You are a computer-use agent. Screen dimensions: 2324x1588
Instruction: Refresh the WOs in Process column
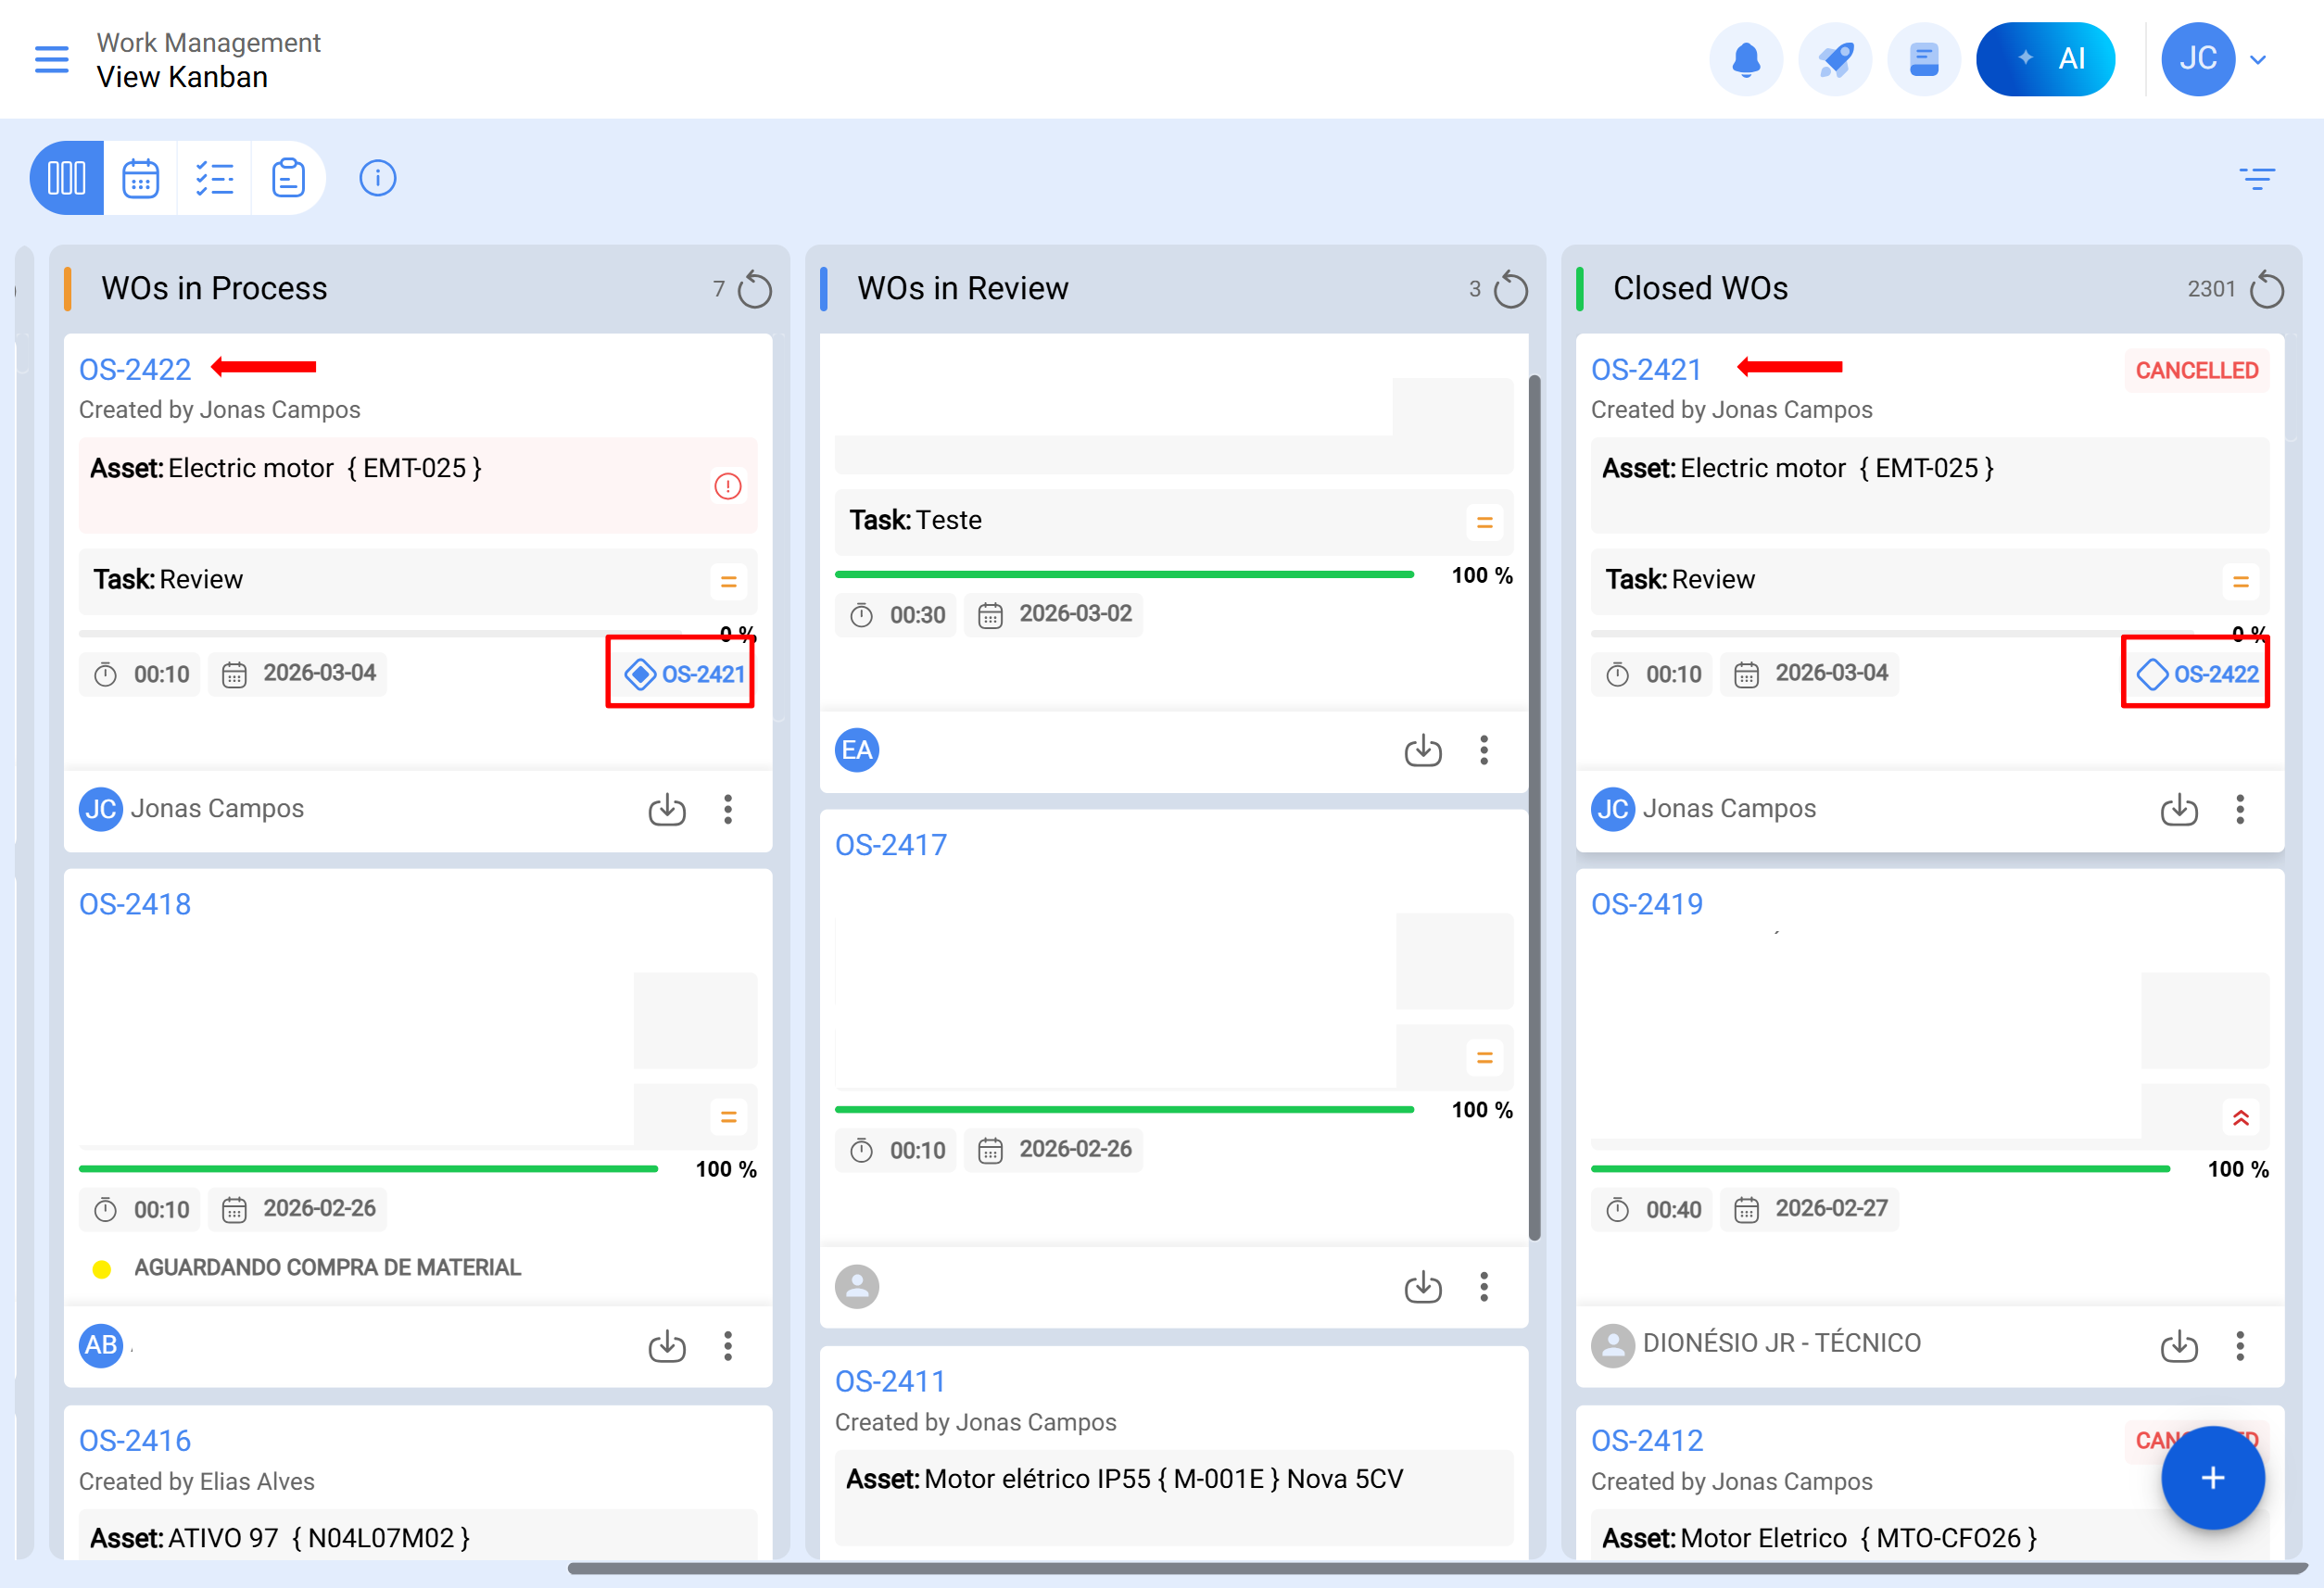[755, 290]
